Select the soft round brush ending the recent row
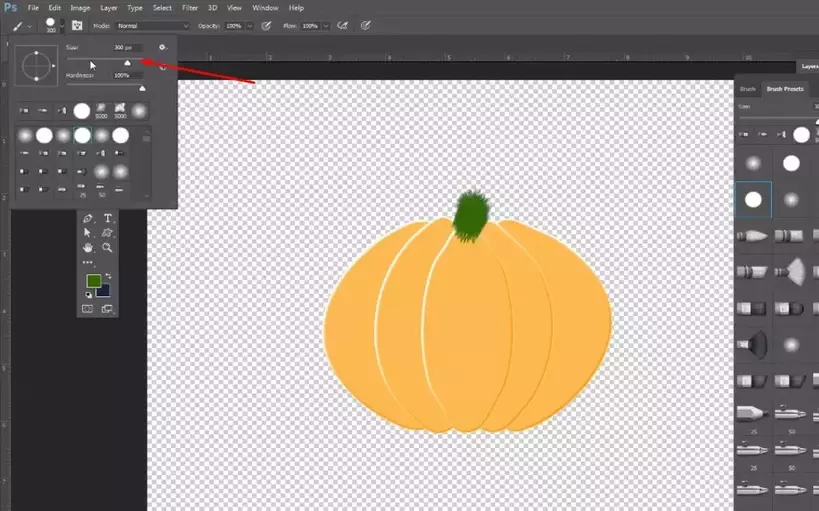 [x=139, y=111]
